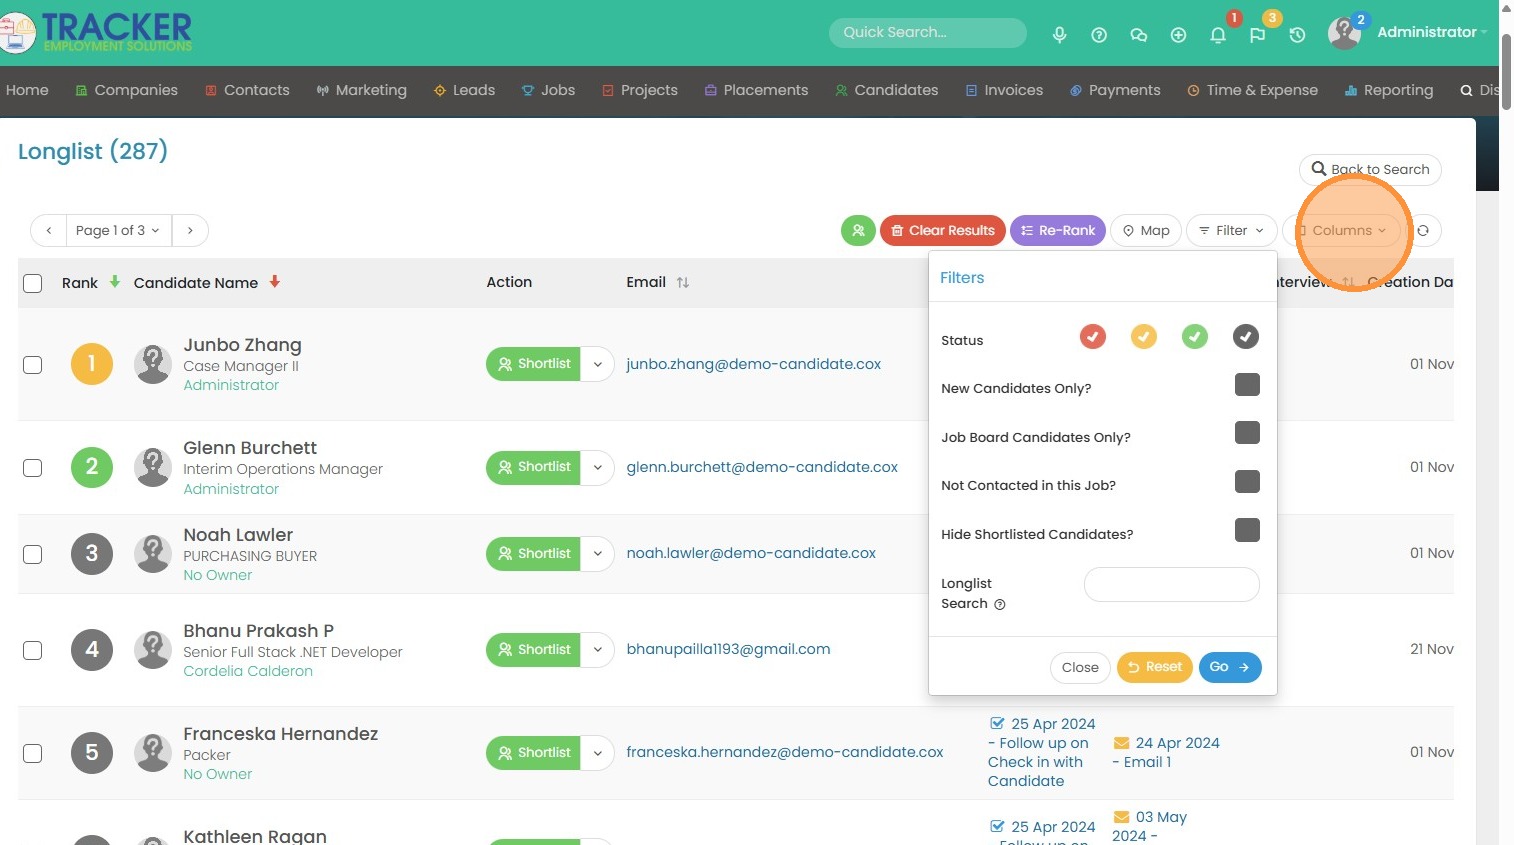The height and width of the screenshot is (845, 1514).
Task: Select the checkbox for Bhanu Prakash P
Action: pyautogui.click(x=33, y=651)
